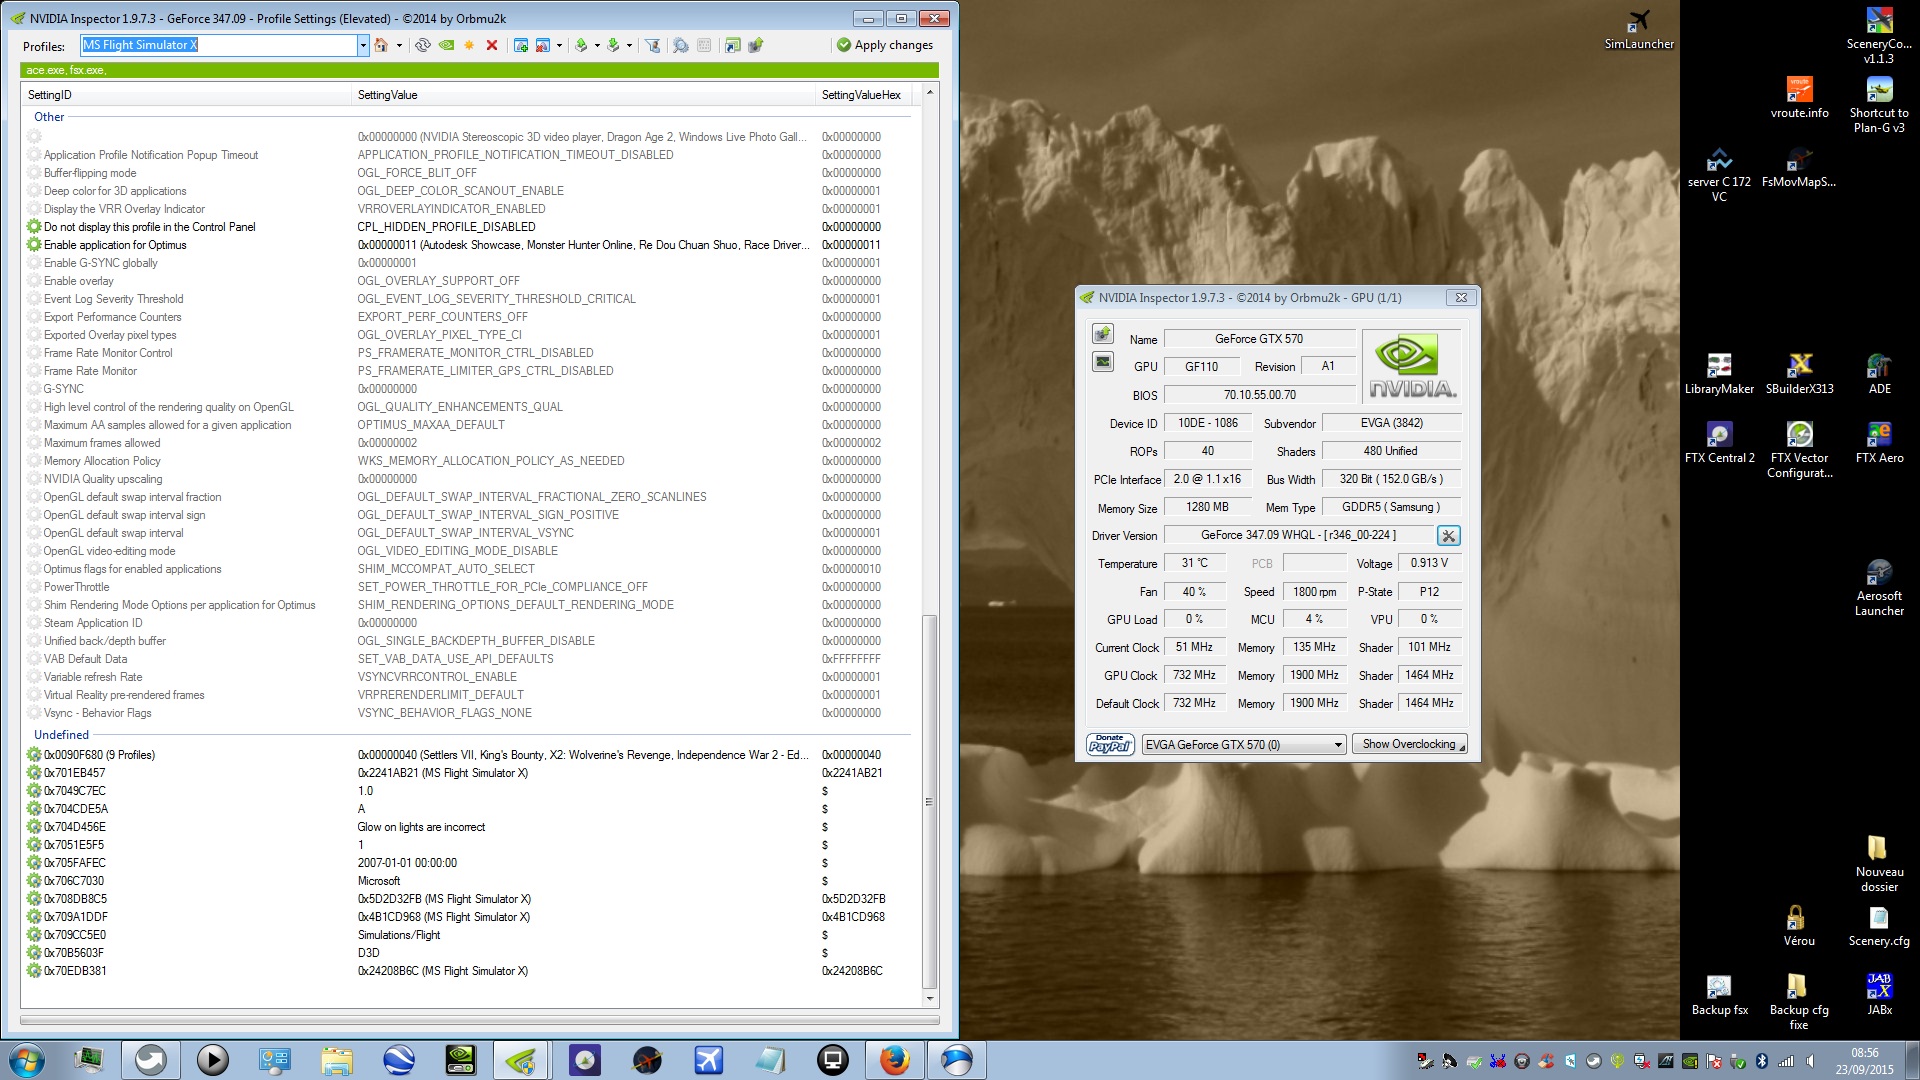Click the bit value editor grid icon
Screen dimensions: 1920x1080
pos(704,45)
